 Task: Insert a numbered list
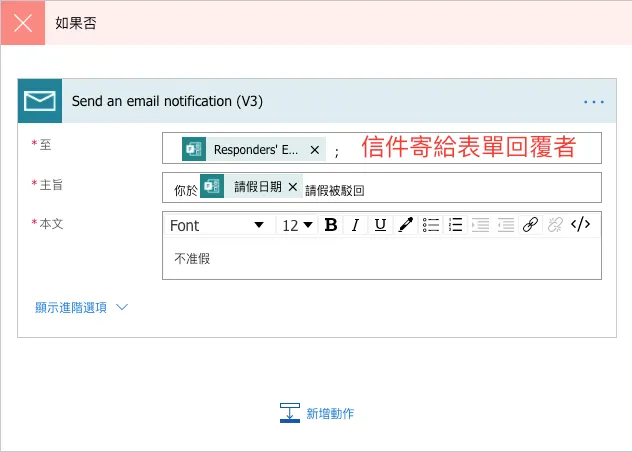coord(455,225)
